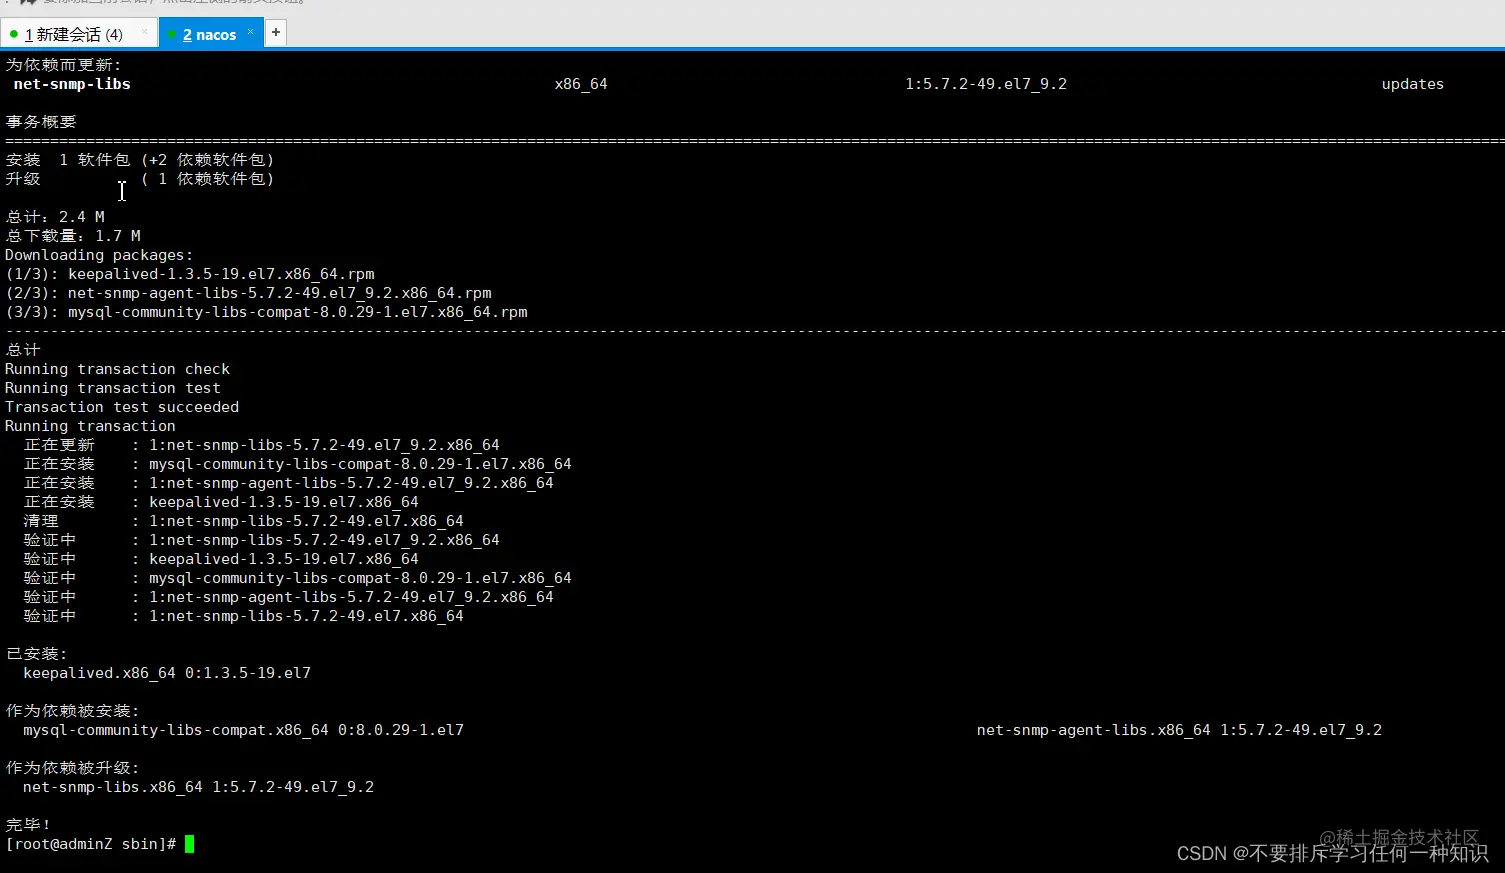Open a new session with the plus button
The width and height of the screenshot is (1505, 873).
coord(276,33)
